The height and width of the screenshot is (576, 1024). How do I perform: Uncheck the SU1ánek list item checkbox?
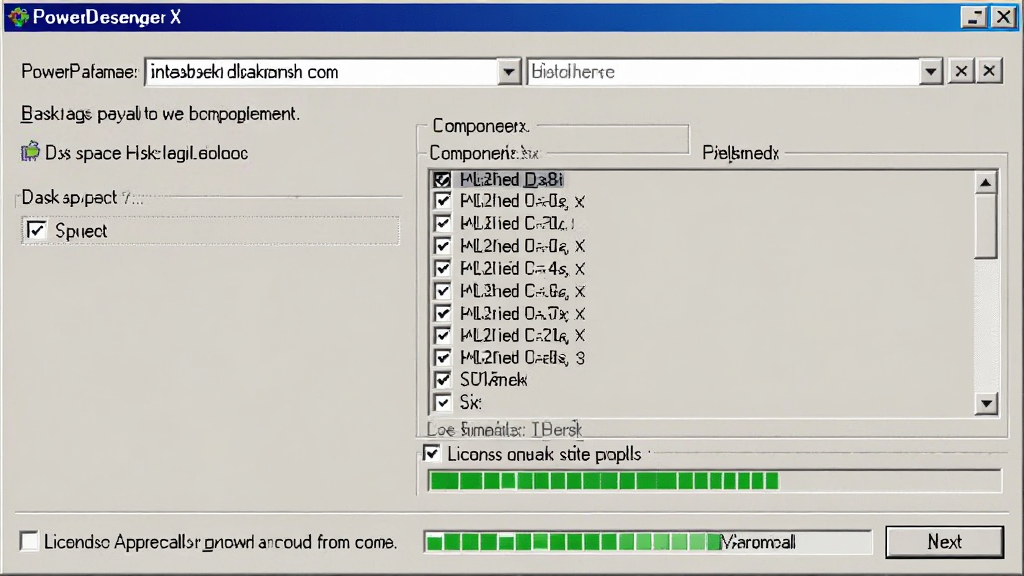click(443, 379)
